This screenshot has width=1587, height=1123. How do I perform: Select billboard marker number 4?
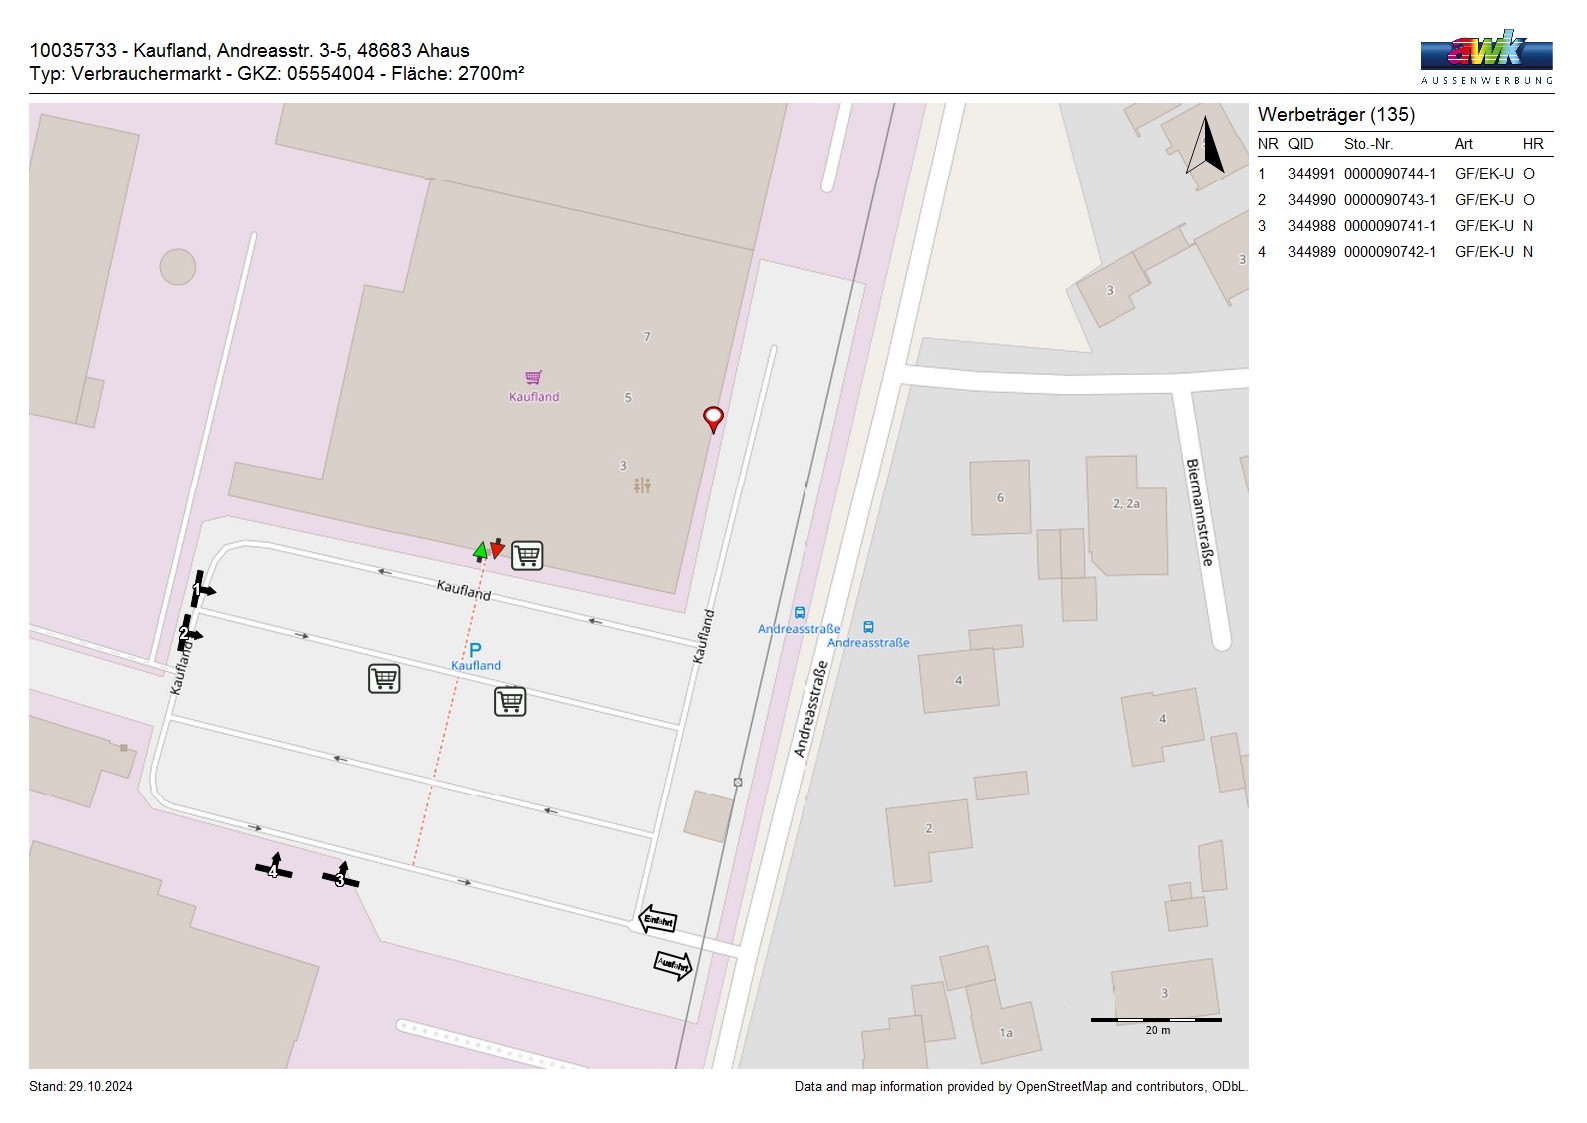273,868
